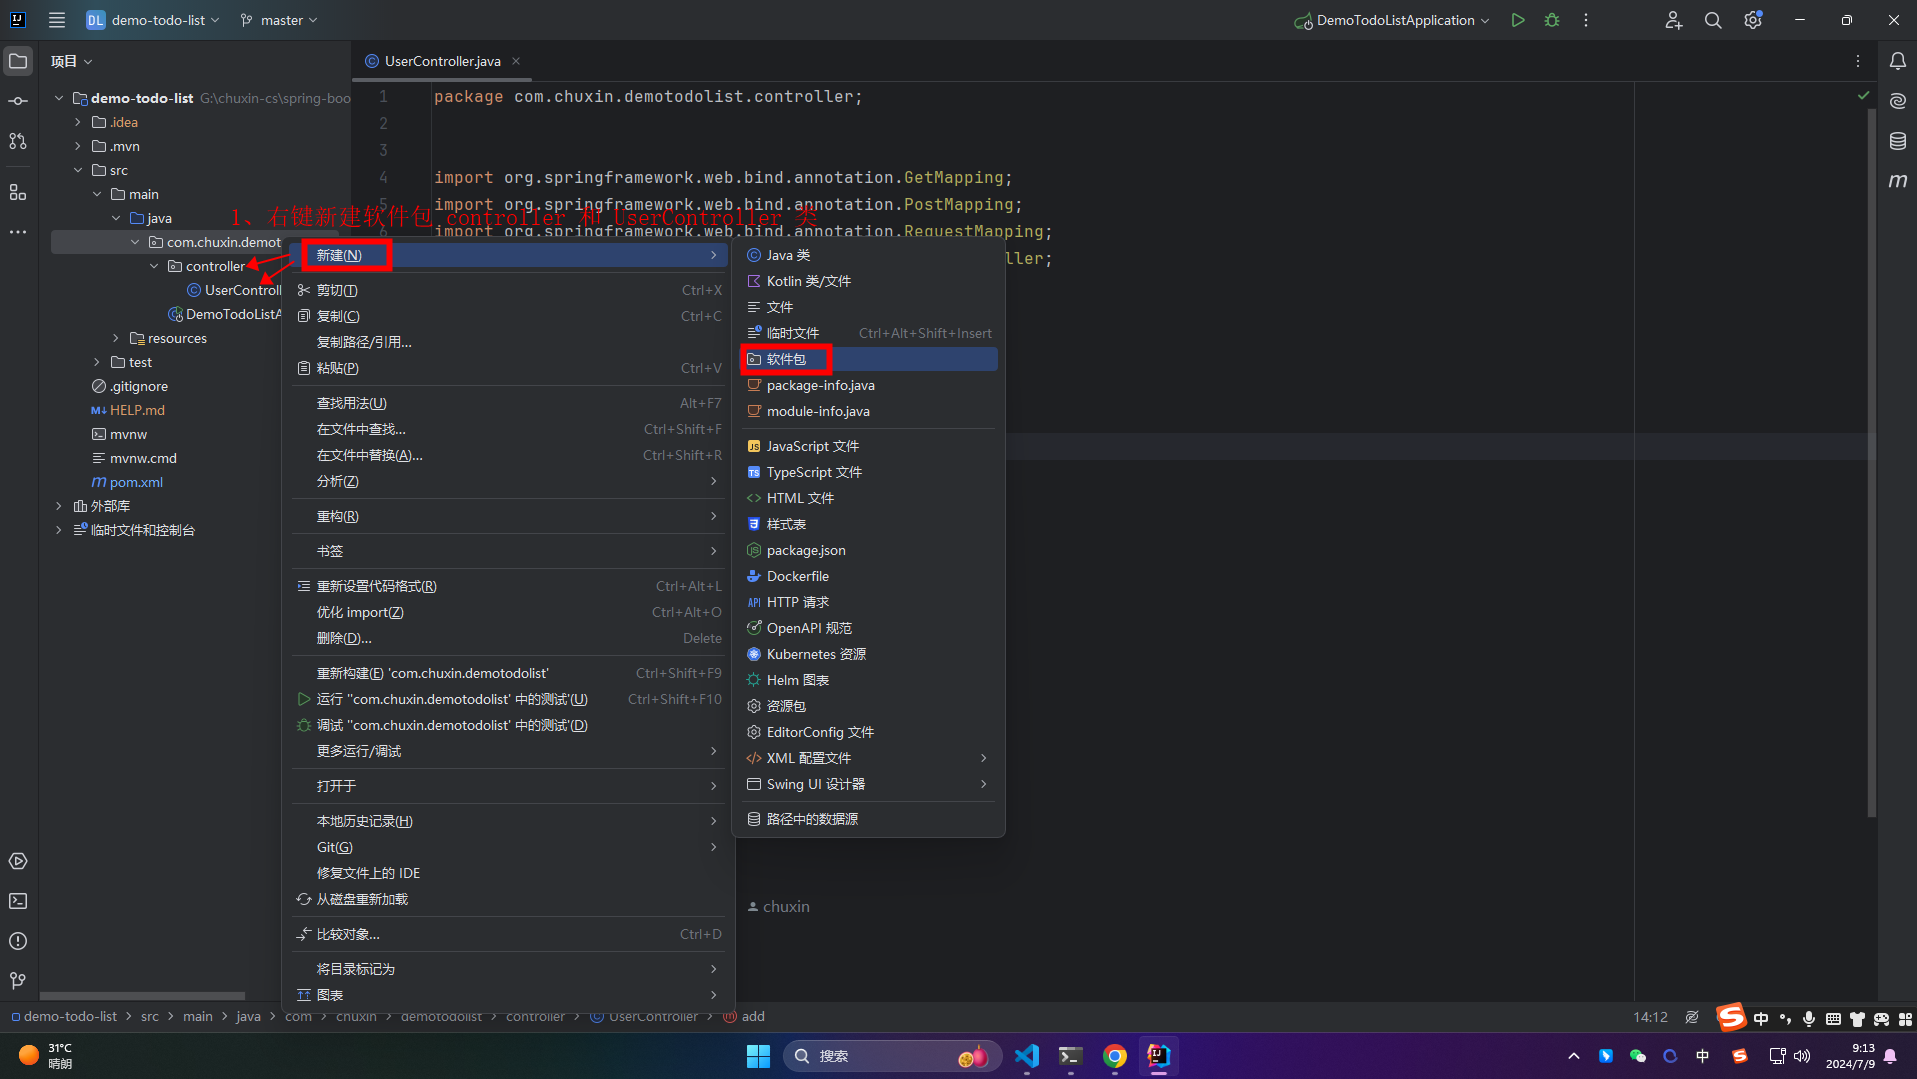Run DemoTodoListApplication
This screenshot has width=1917, height=1079.
1518,20
